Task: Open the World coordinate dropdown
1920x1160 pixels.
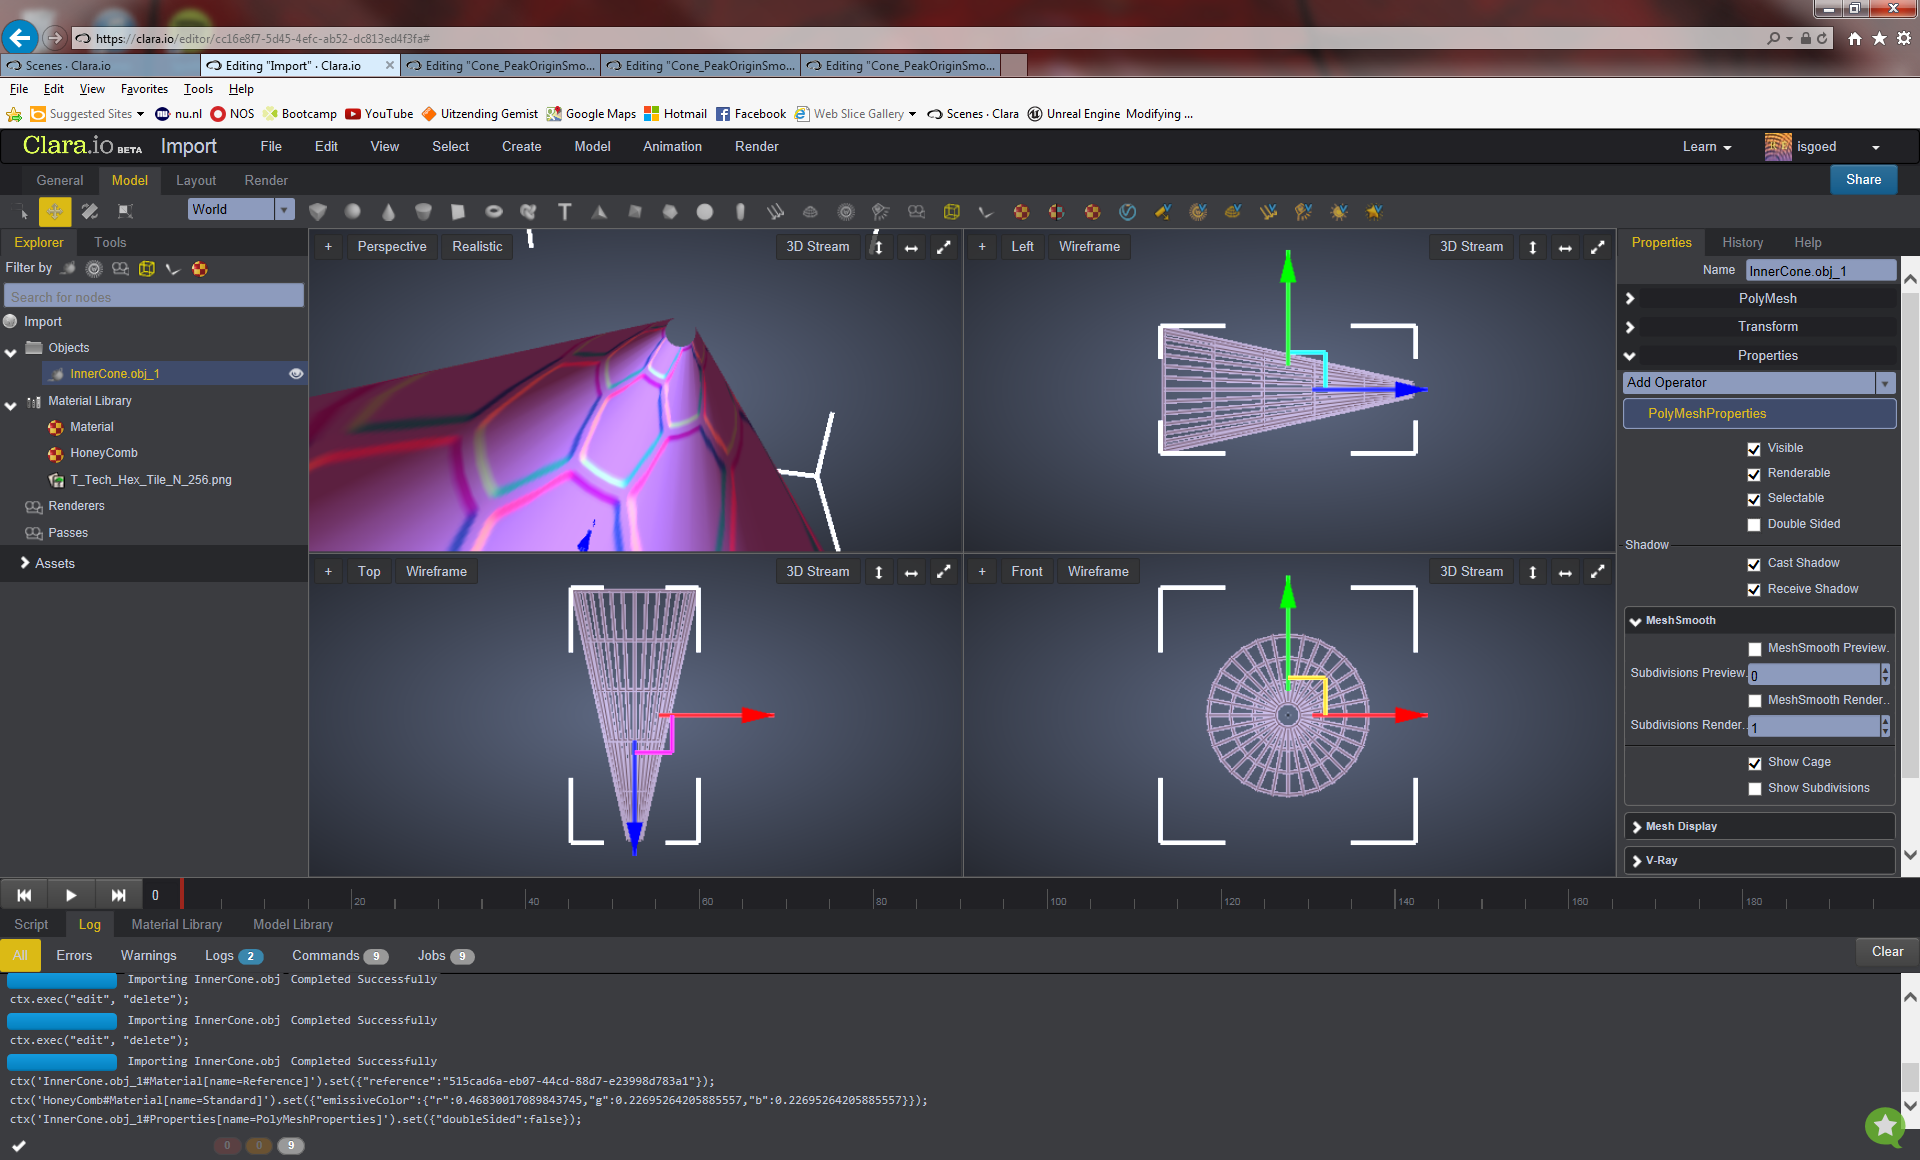Action: [x=285, y=209]
